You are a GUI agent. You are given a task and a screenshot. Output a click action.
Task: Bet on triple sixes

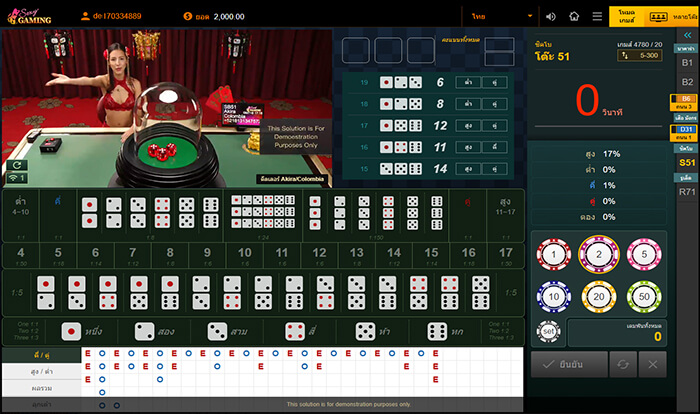437,213
